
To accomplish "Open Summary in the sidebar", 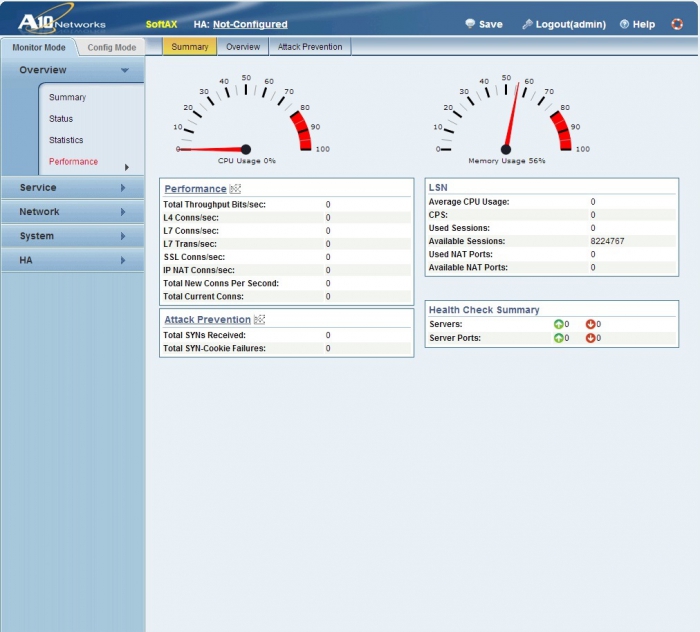I will click(x=67, y=97).
